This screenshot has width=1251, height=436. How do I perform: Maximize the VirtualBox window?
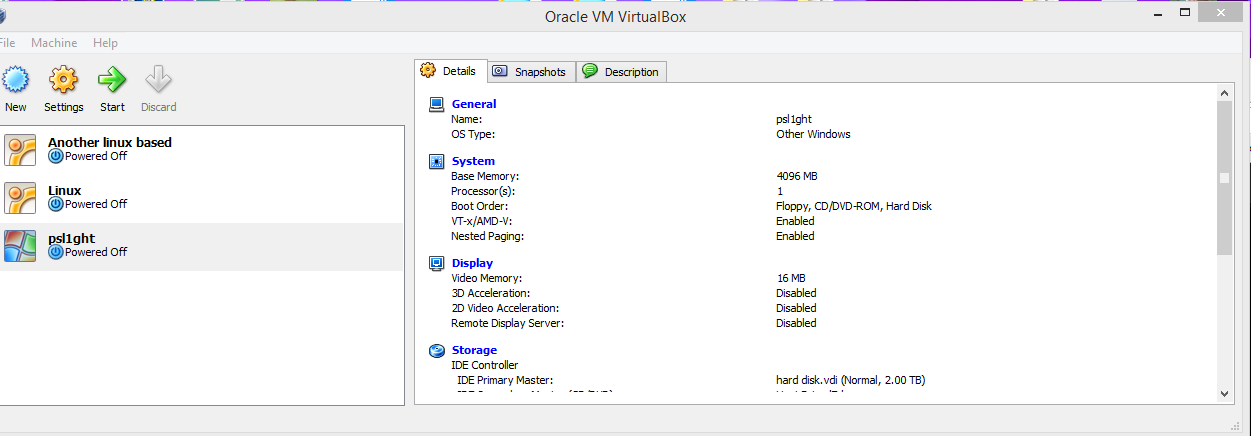point(1185,14)
